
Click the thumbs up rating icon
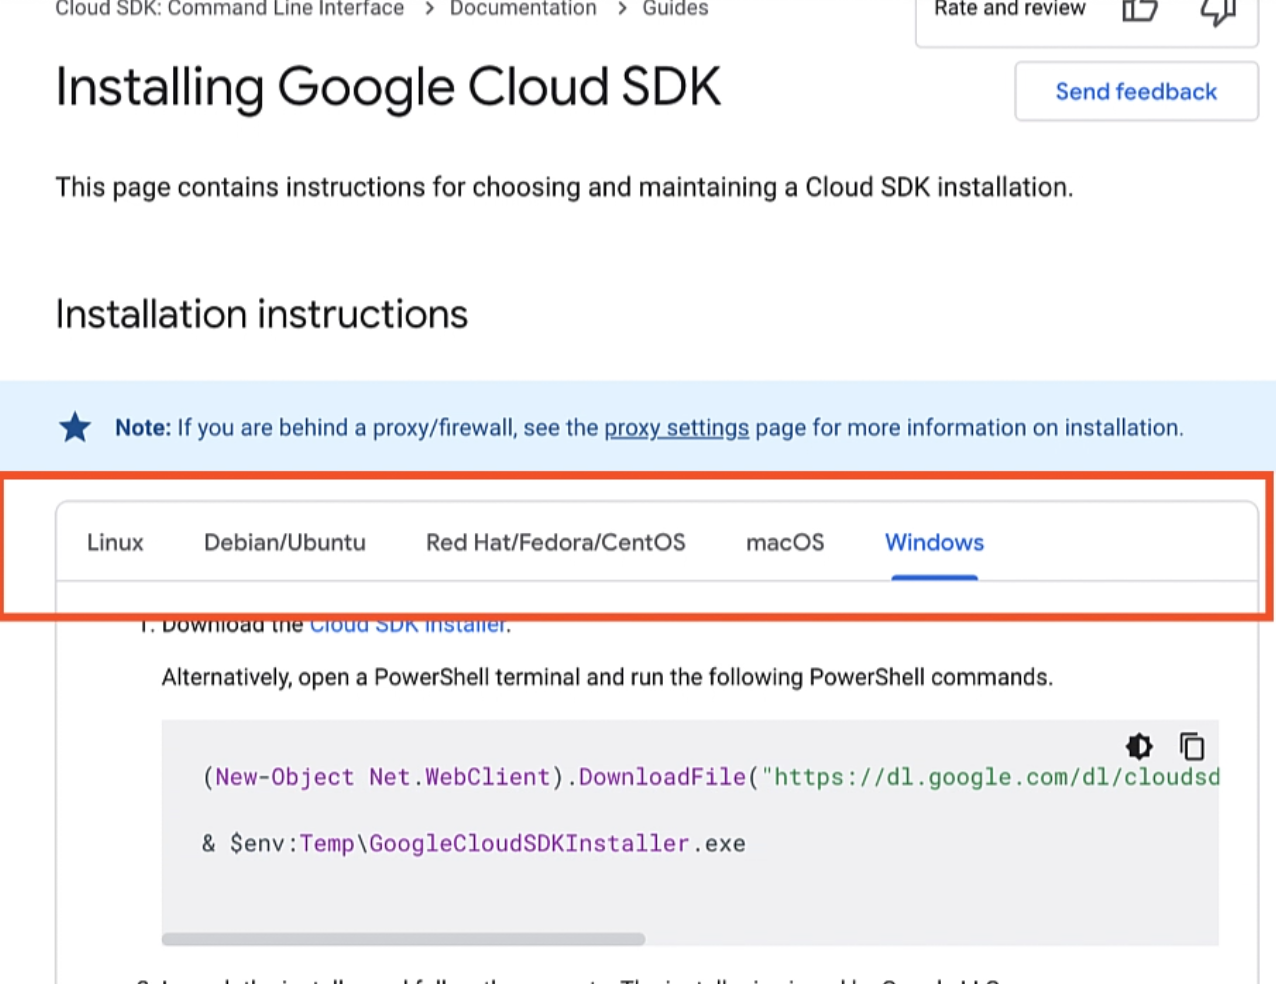1139,10
